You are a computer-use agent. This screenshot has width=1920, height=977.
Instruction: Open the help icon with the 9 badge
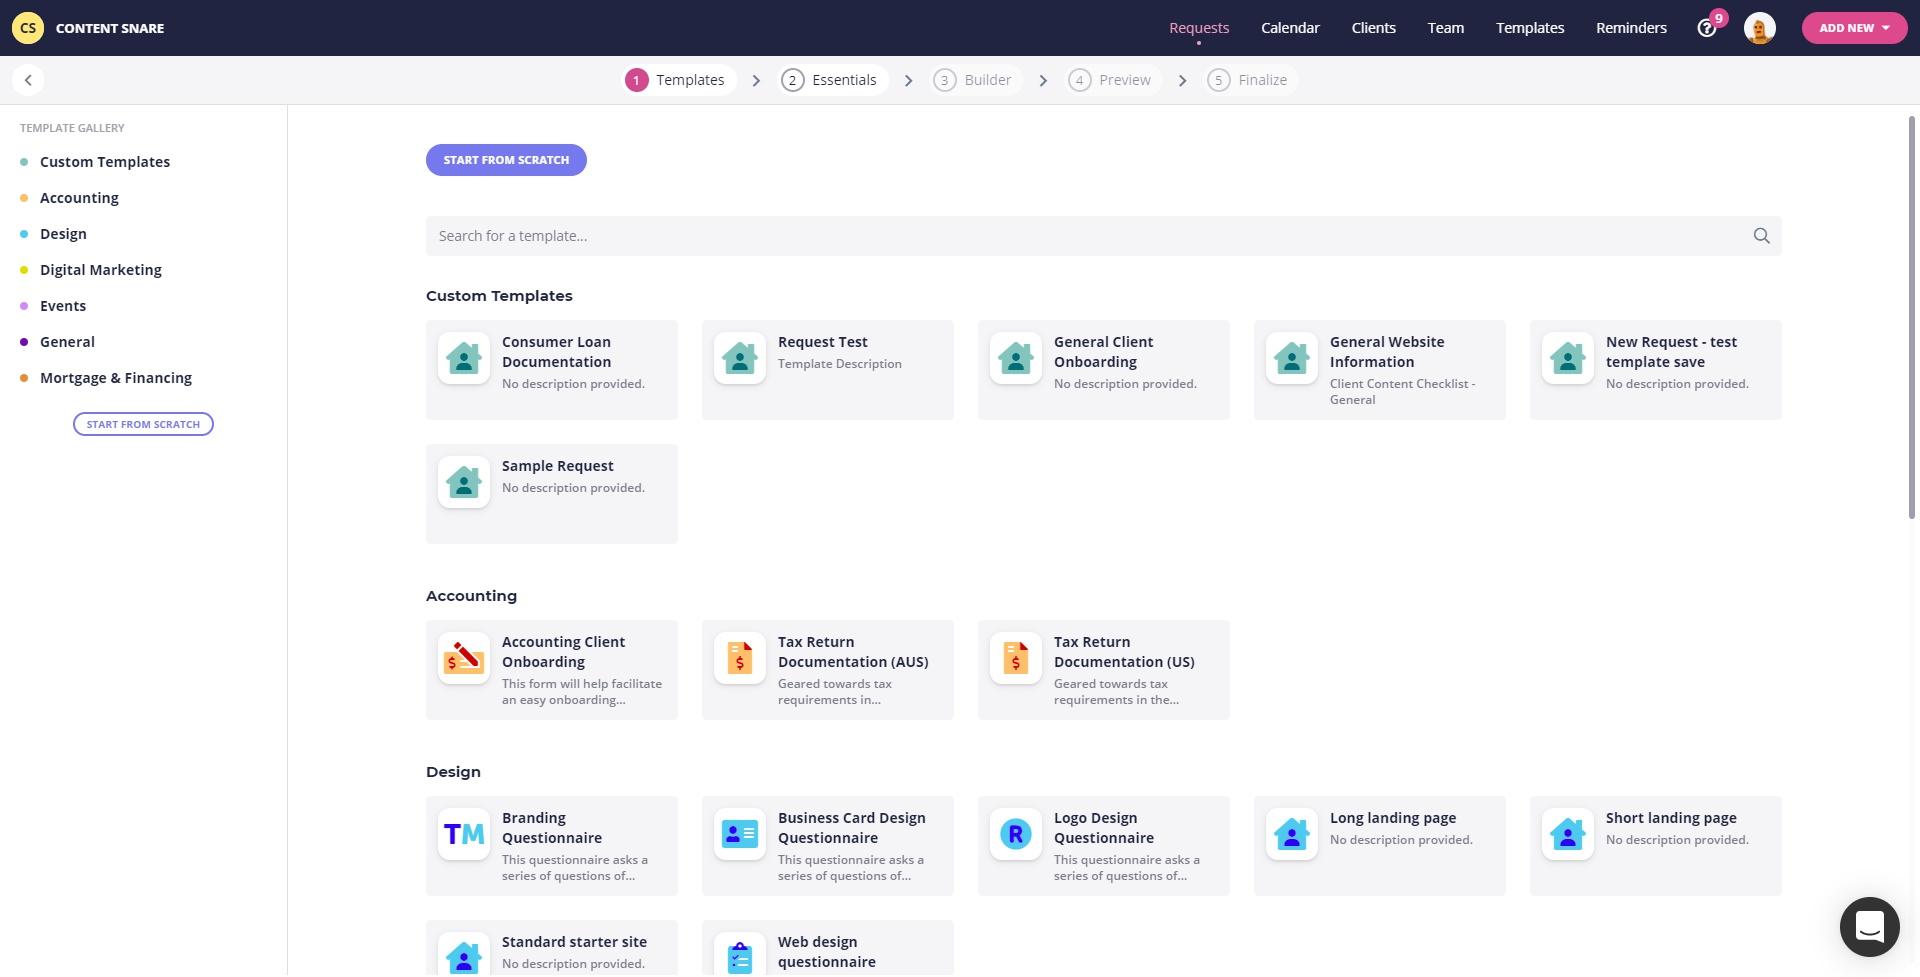click(x=1707, y=28)
